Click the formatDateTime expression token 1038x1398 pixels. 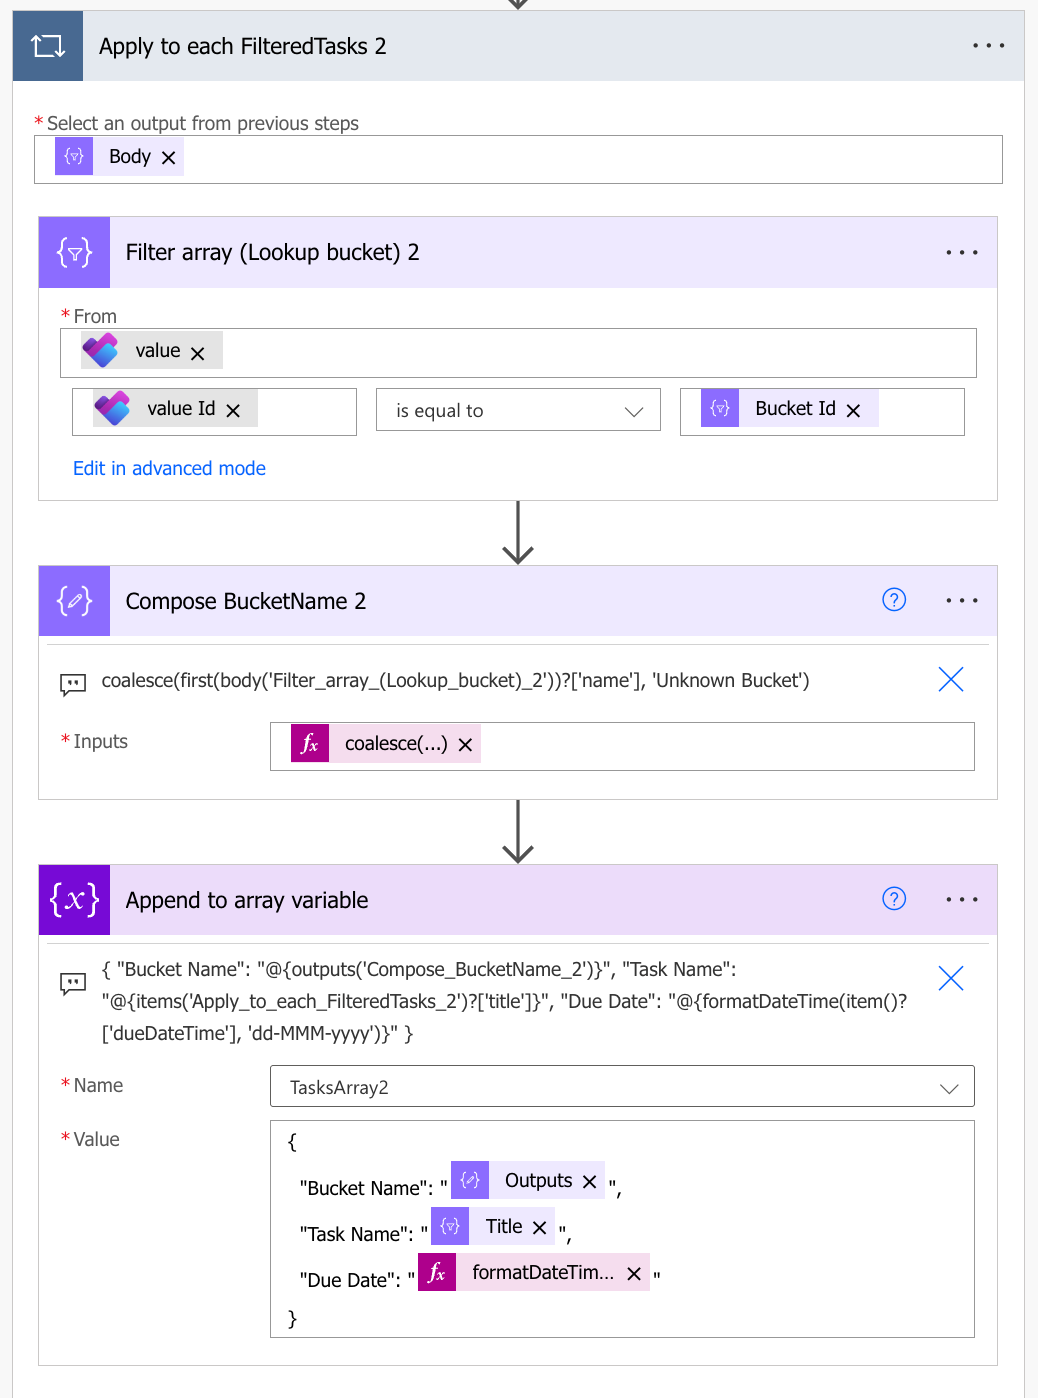pos(534,1272)
